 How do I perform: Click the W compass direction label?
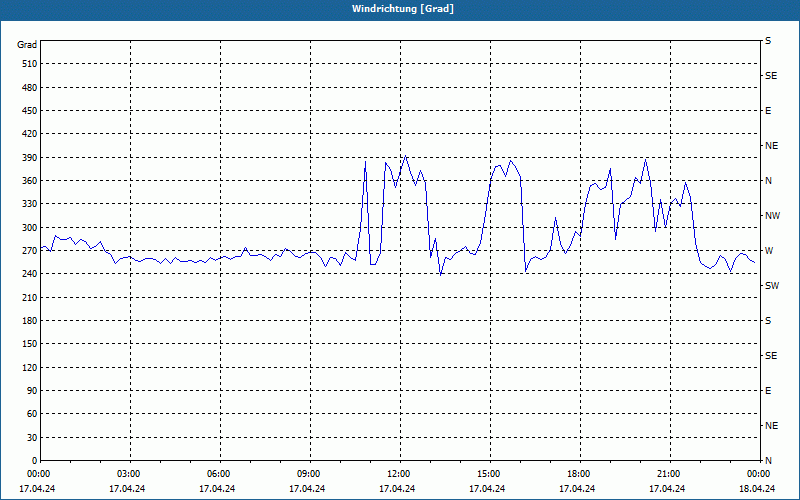click(x=769, y=251)
